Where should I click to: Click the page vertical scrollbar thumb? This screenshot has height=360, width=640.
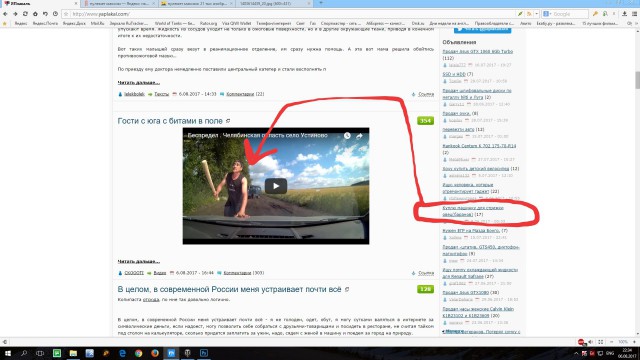coord(637,80)
